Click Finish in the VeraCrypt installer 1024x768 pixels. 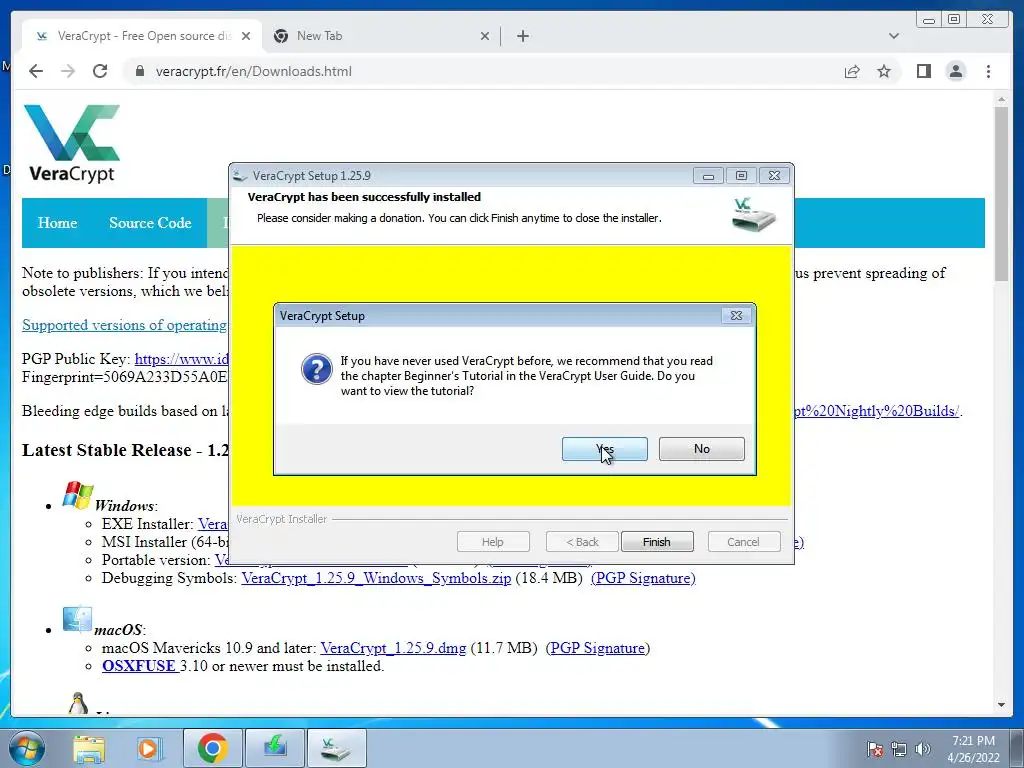[656, 542]
